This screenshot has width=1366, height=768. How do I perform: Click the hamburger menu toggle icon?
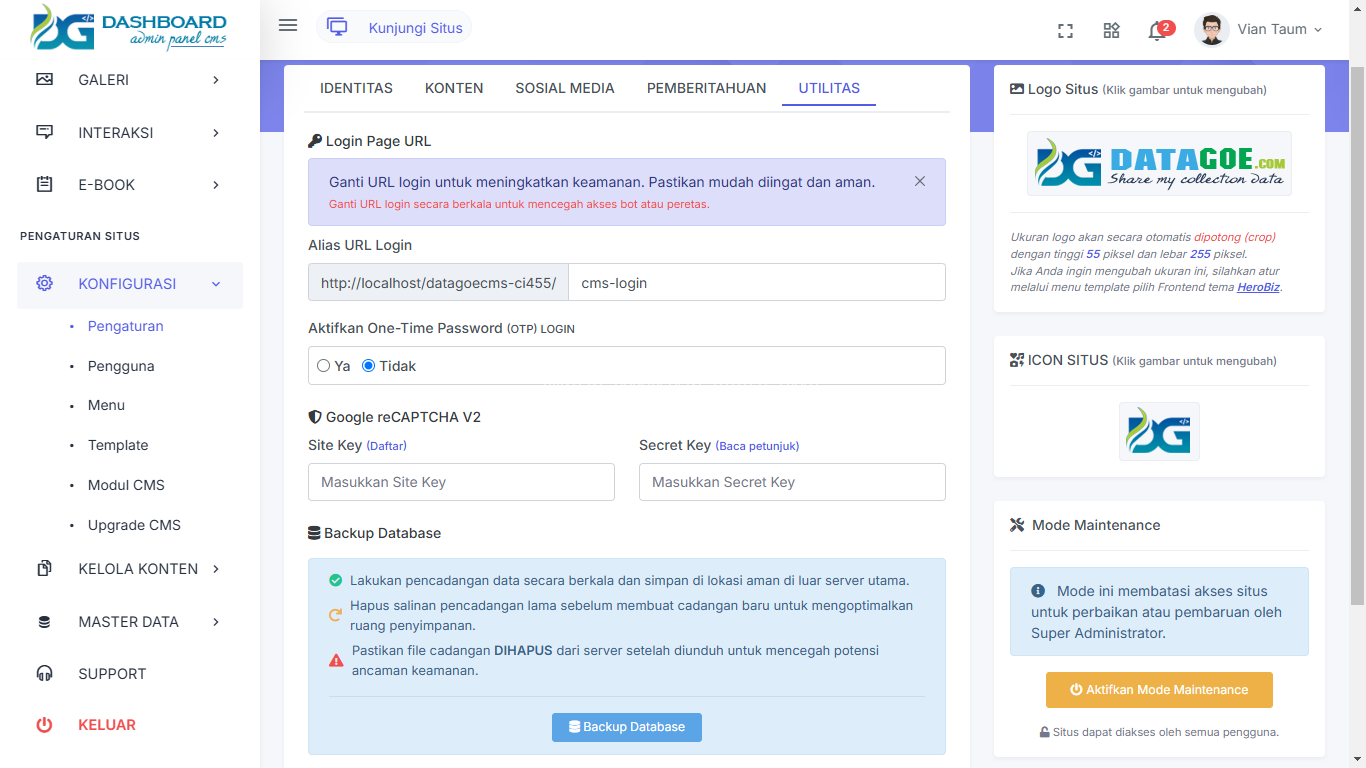[x=288, y=26]
